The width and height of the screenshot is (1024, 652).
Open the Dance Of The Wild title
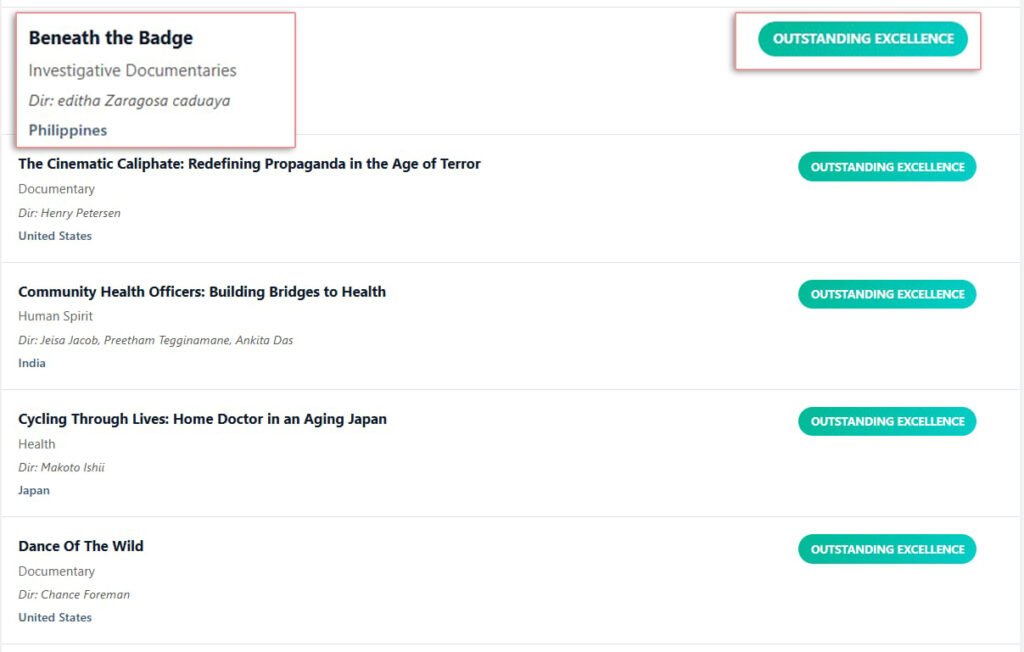tap(80, 546)
